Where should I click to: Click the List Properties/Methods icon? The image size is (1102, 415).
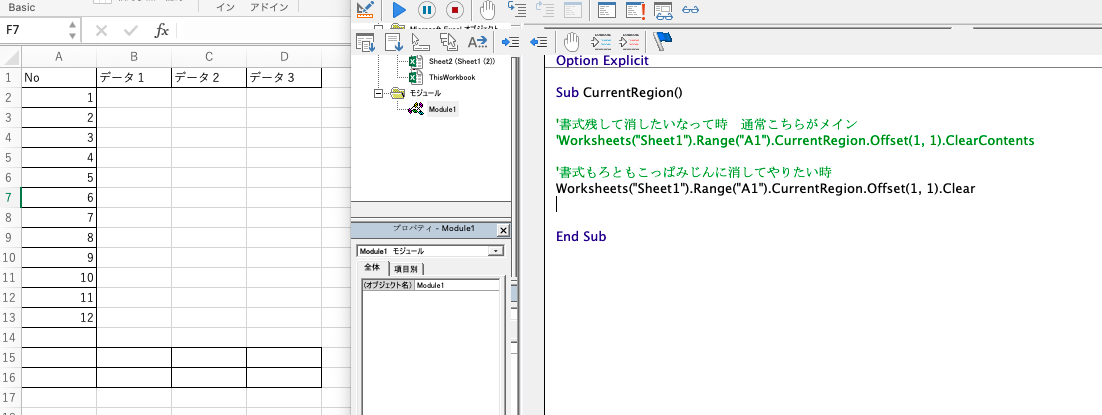365,42
